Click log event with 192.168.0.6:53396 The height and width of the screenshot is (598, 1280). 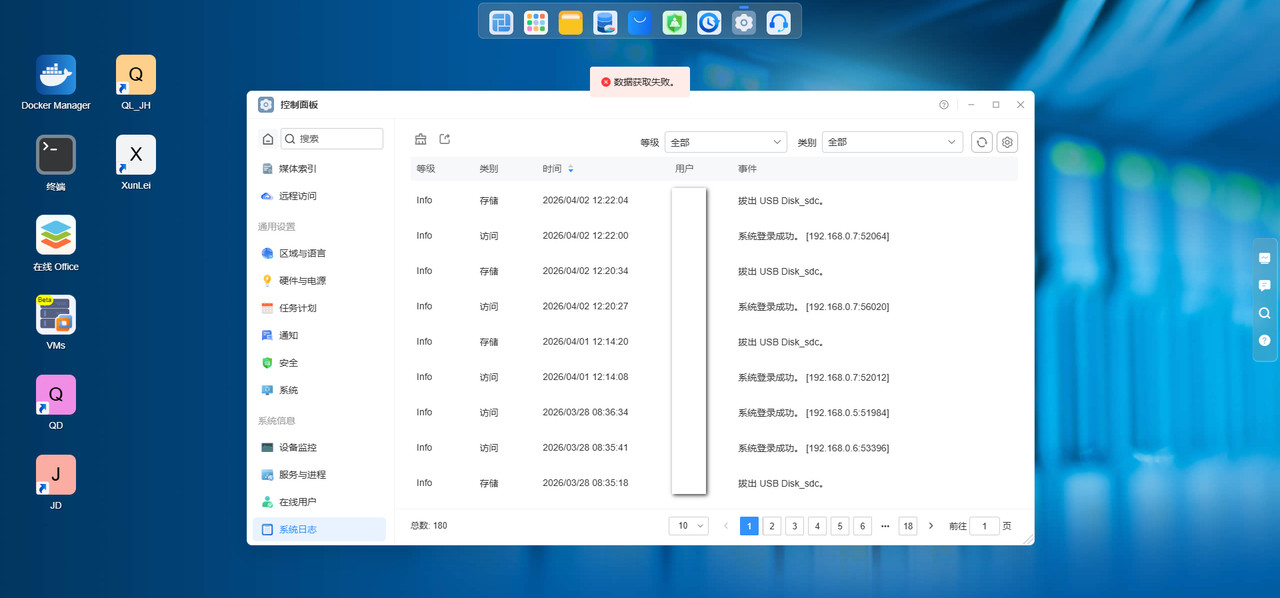pyautogui.click(x=714, y=448)
